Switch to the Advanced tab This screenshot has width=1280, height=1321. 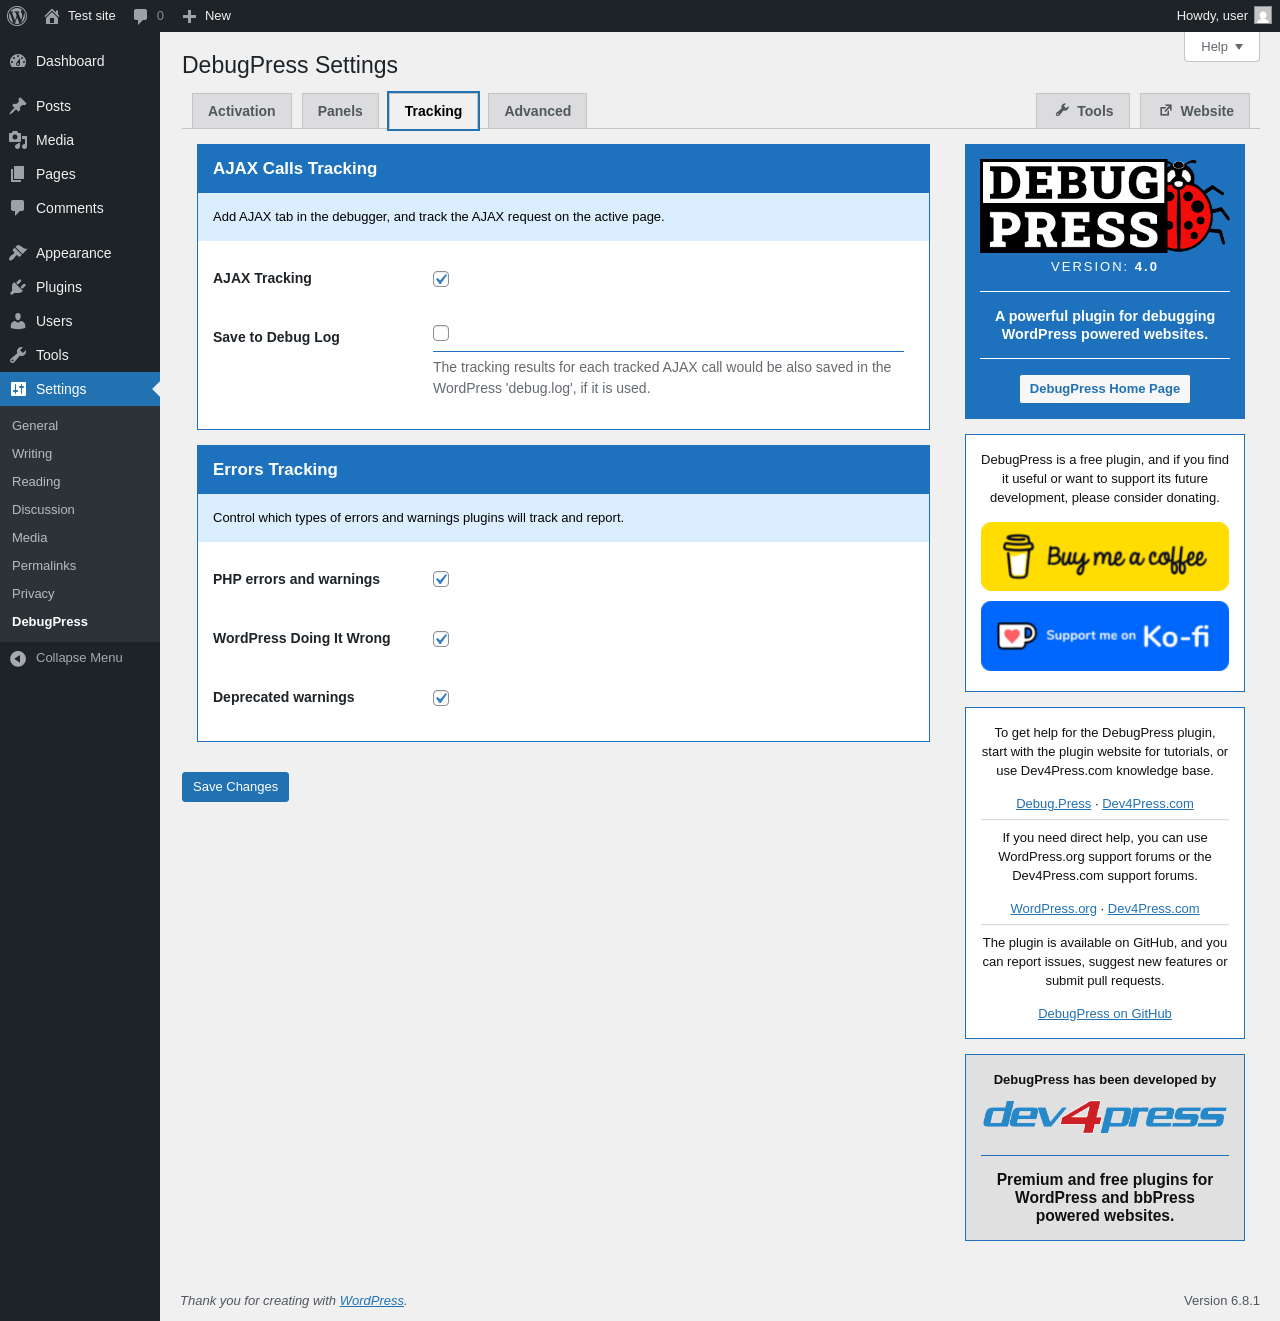[538, 111]
